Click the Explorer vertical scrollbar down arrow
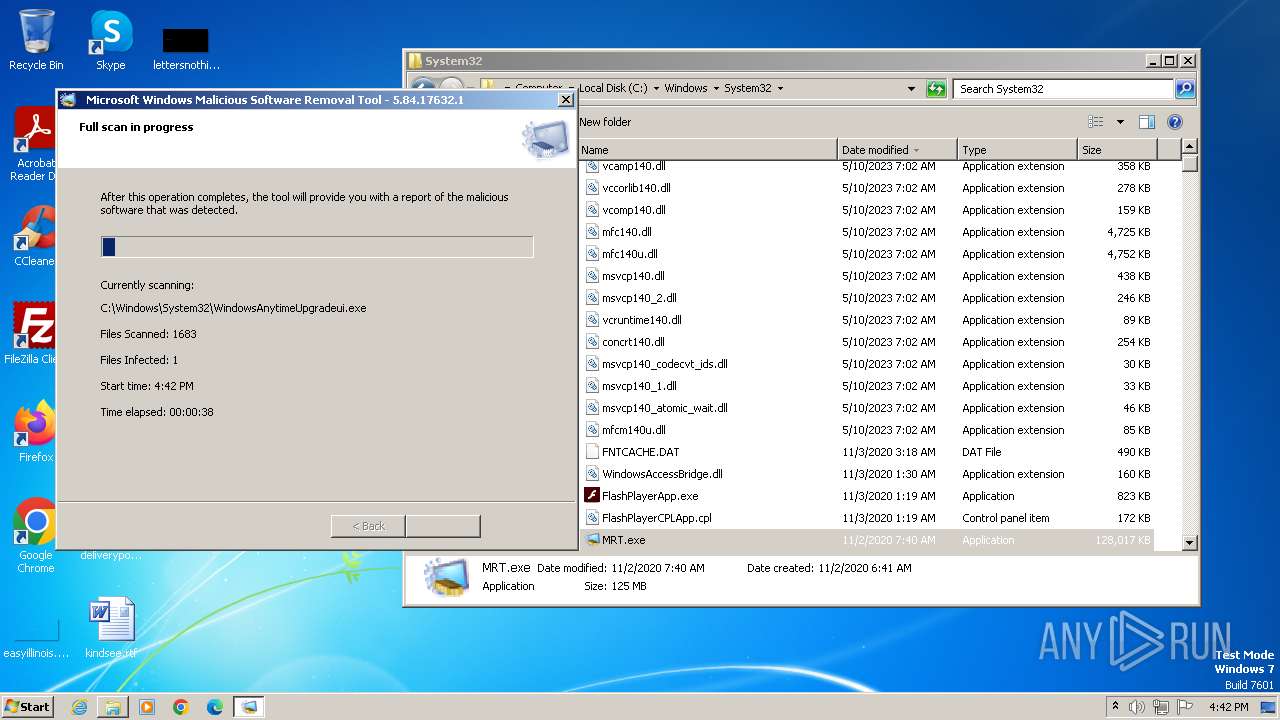1280x720 pixels. (x=1190, y=542)
